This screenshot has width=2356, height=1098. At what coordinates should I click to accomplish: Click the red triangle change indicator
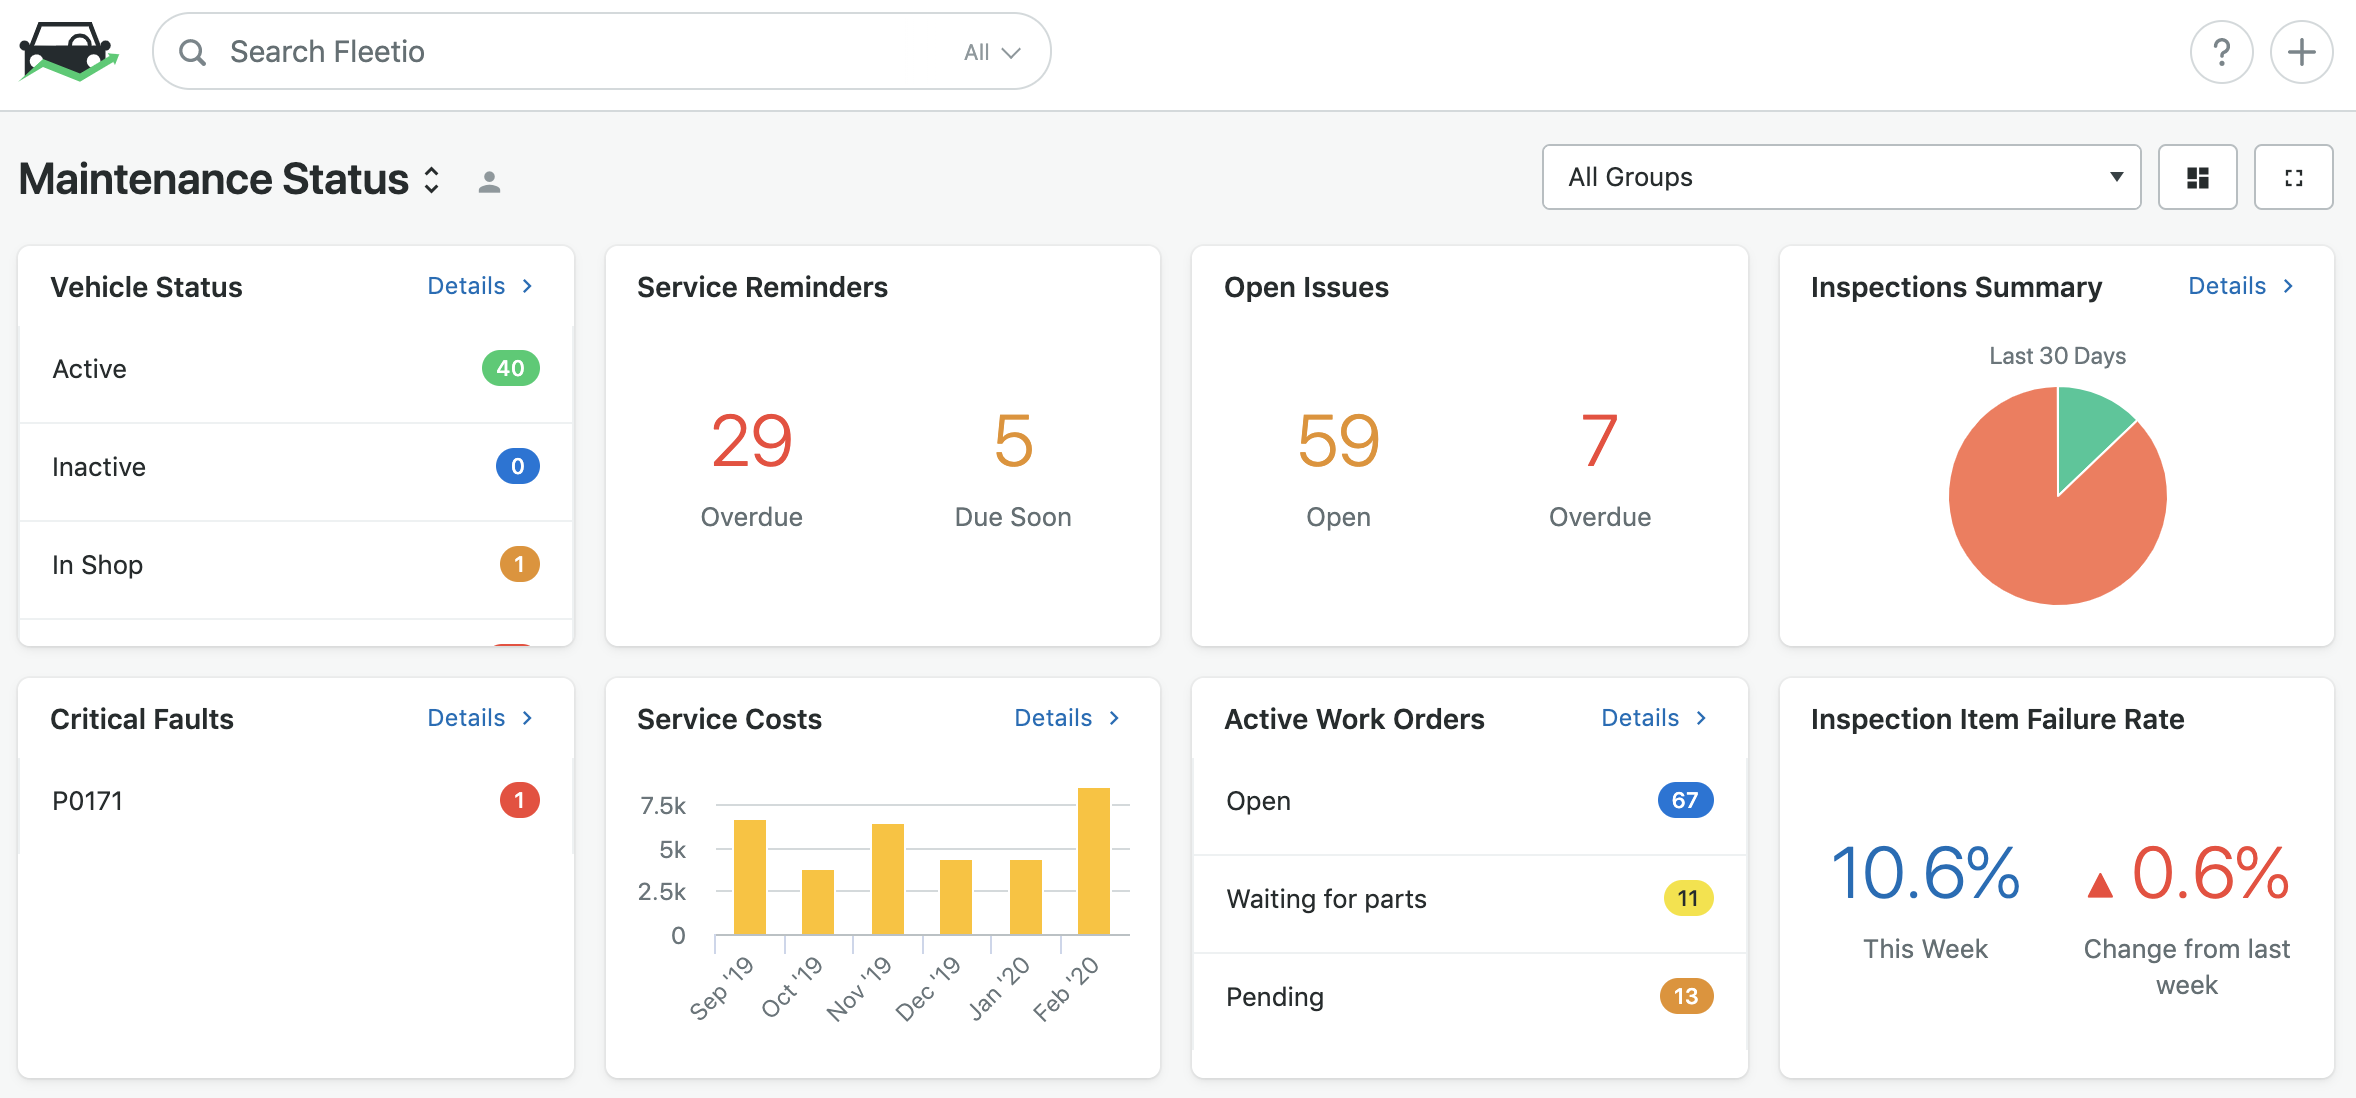pos(2100,886)
